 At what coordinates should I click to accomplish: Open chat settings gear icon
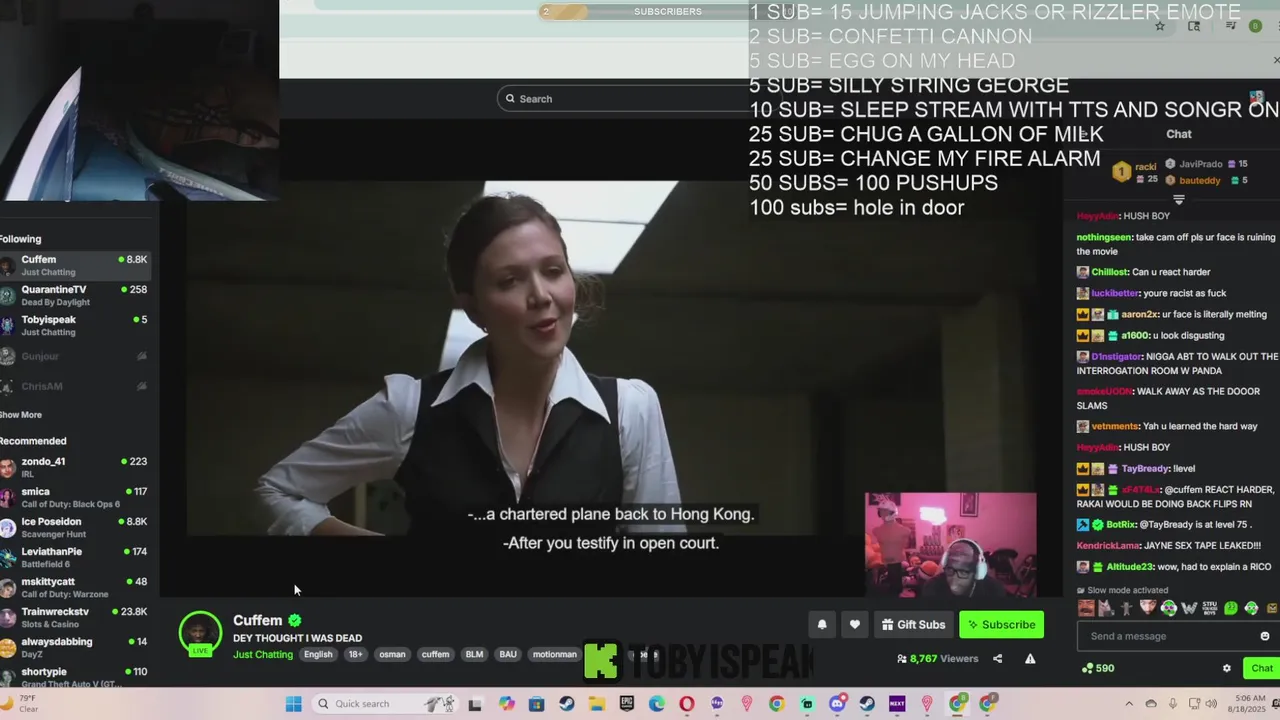pos(1227,668)
